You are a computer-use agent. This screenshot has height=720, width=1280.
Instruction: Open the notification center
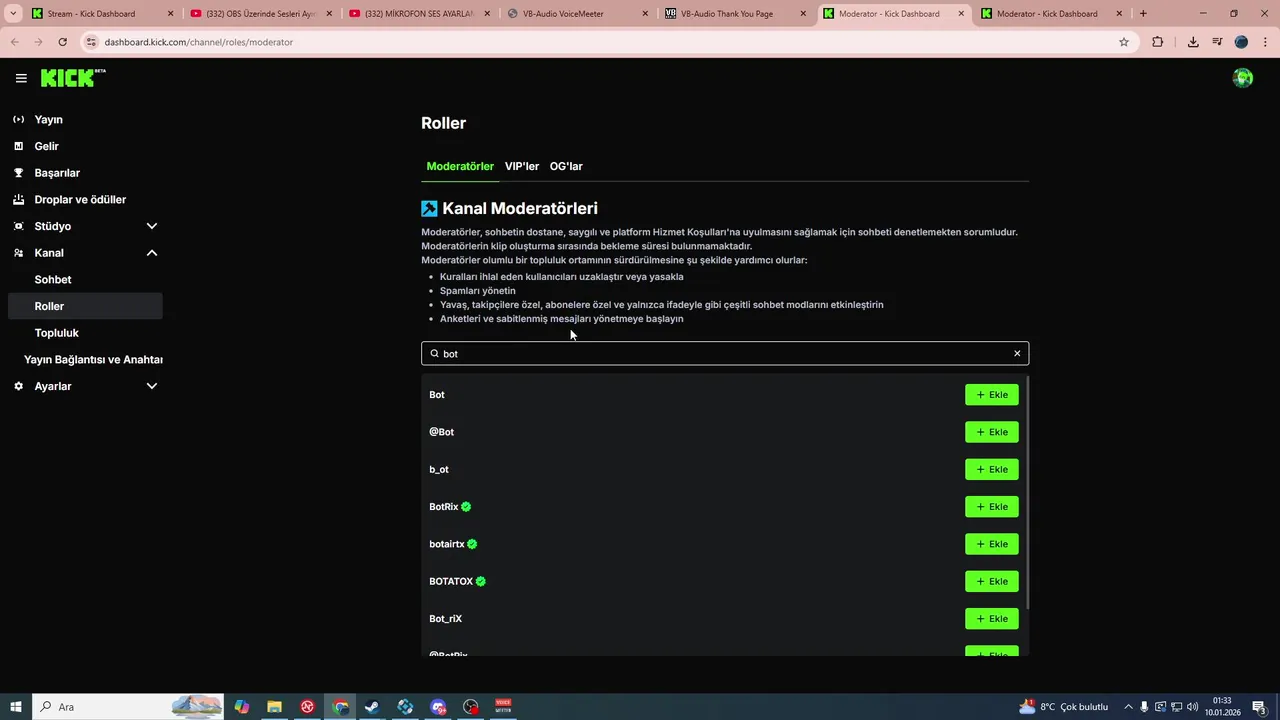[1260, 707]
